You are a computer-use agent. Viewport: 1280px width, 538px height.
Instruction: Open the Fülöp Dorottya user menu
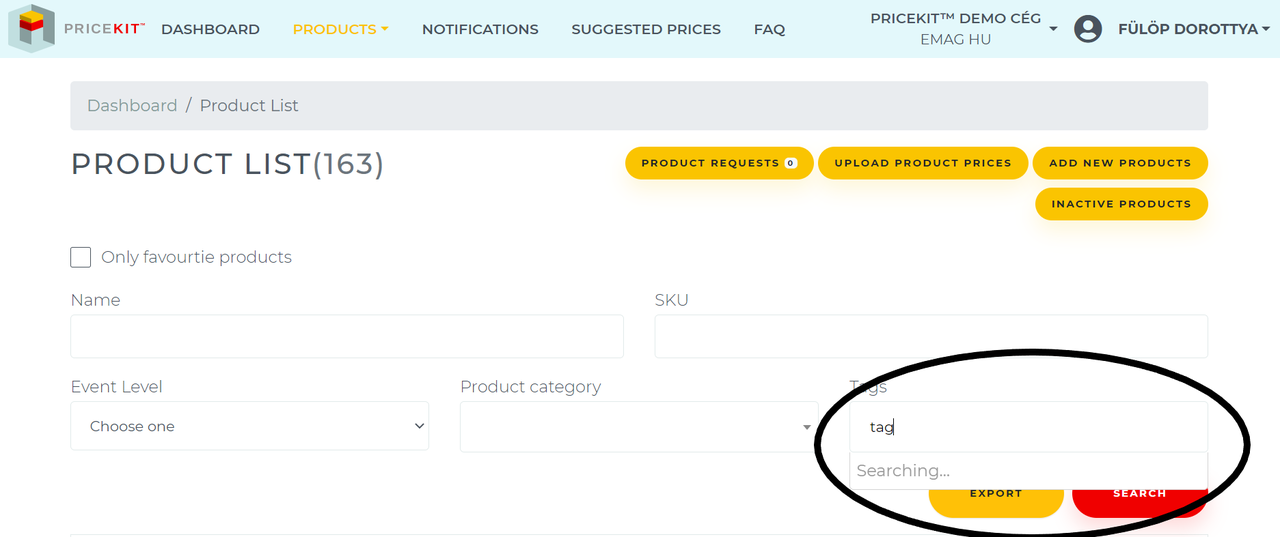point(1194,29)
